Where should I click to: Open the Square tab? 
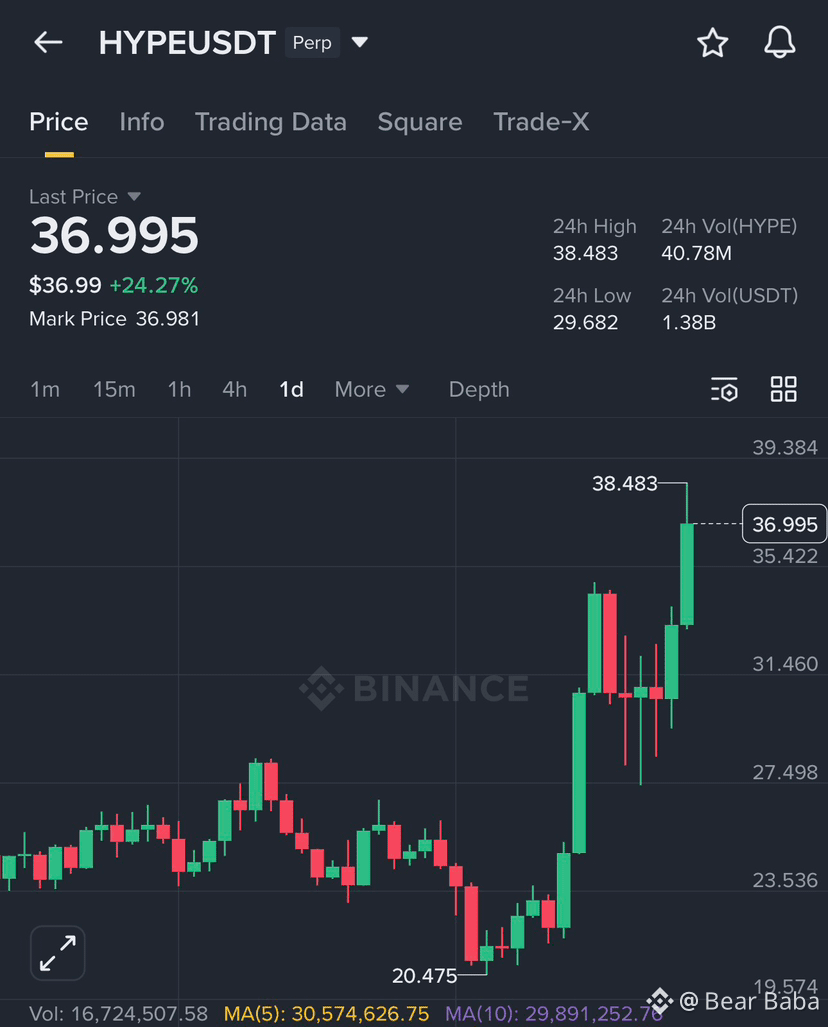pos(420,122)
